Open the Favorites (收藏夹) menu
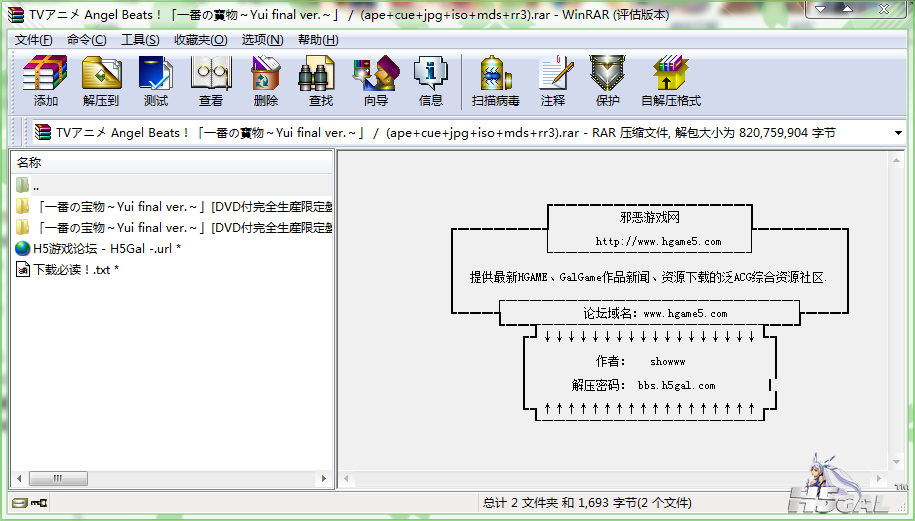 pos(201,40)
